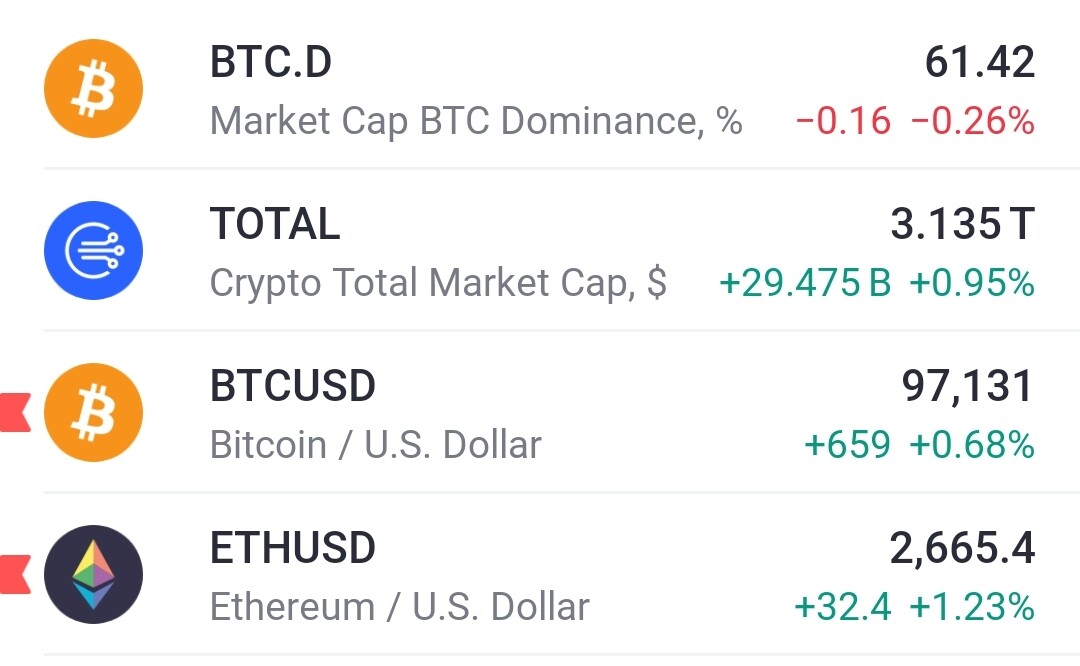The height and width of the screenshot is (666, 1080).
Task: Click the 2,665.4 Ethereum price
Action: (x=962, y=548)
